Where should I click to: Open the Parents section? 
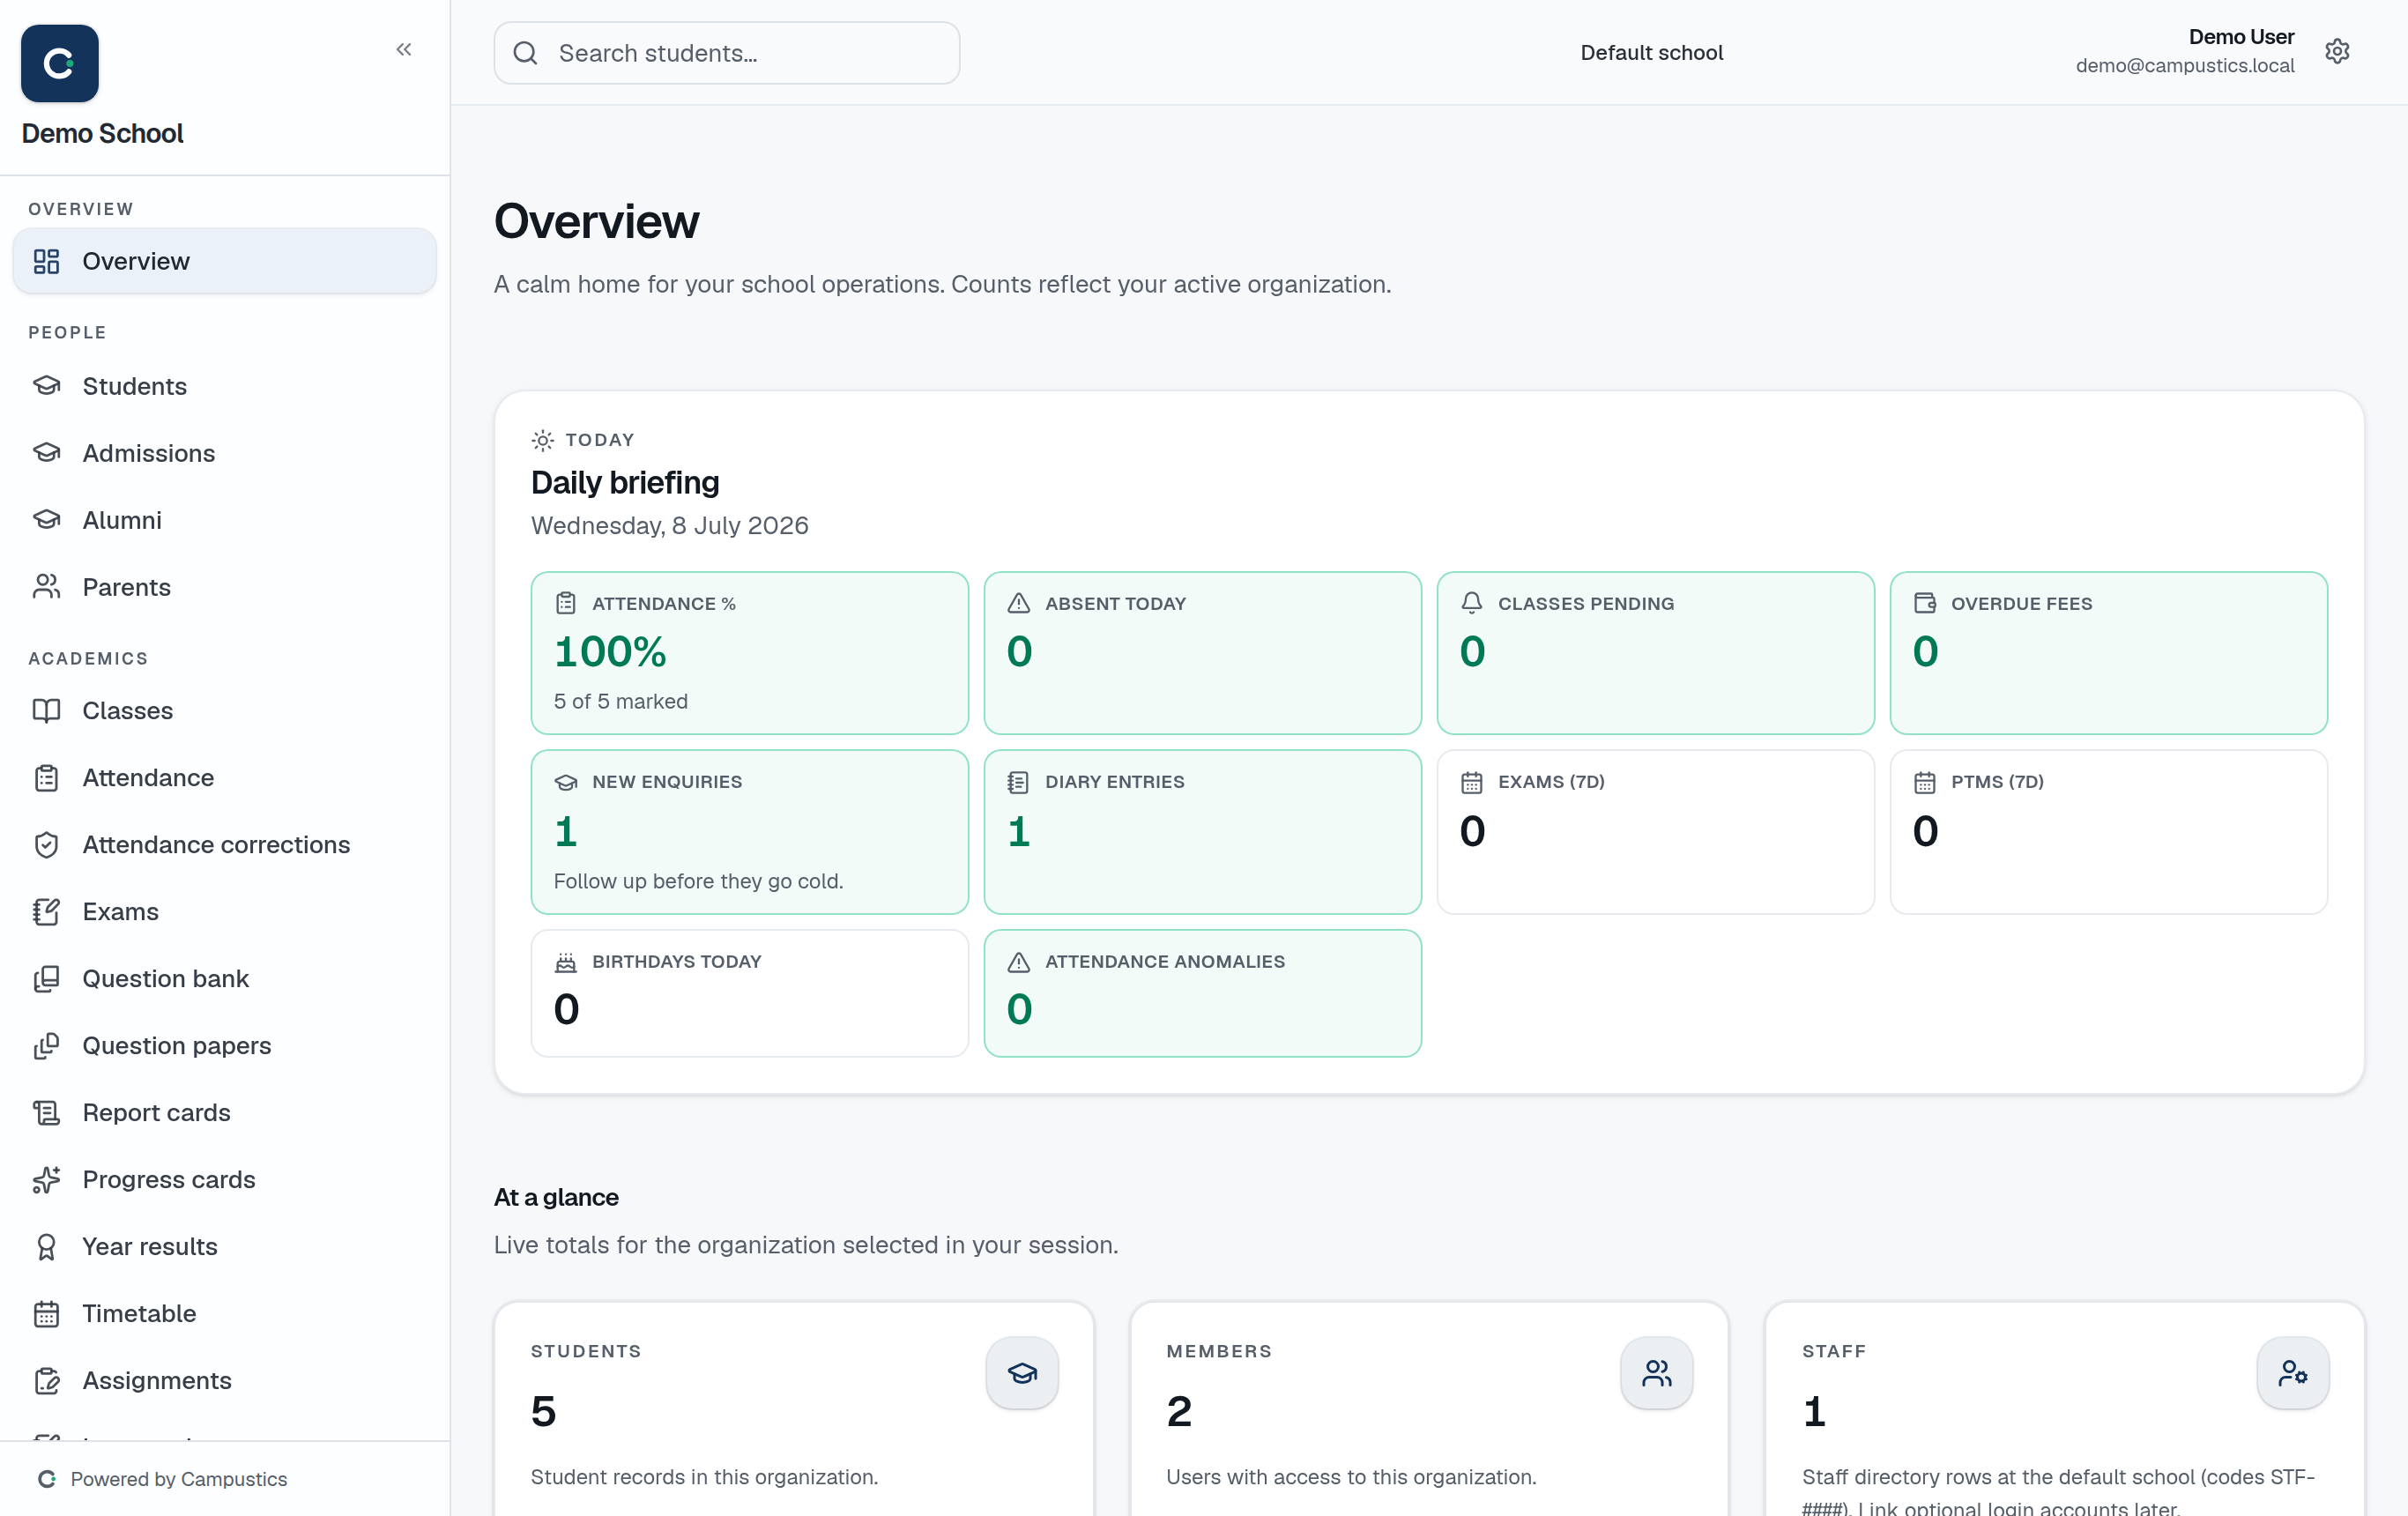(224, 587)
